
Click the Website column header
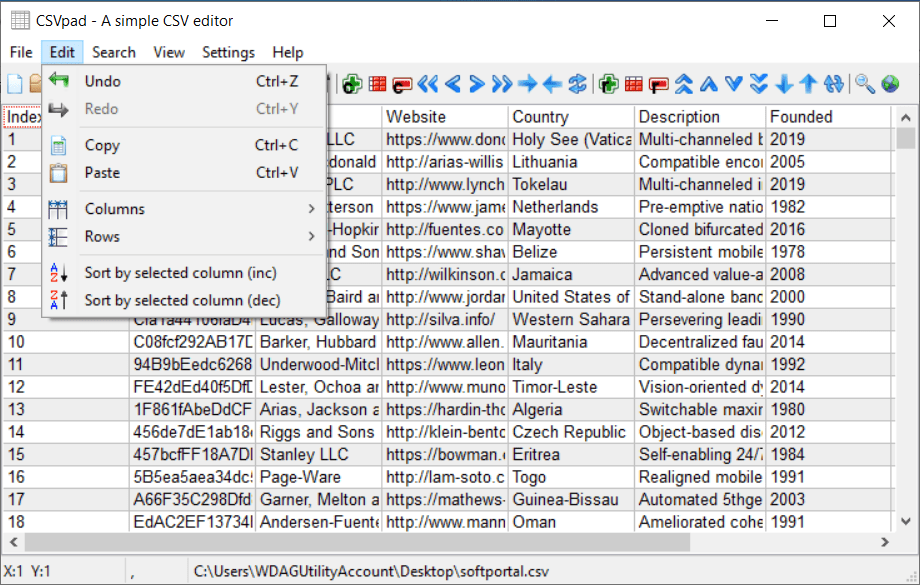[x=445, y=117]
